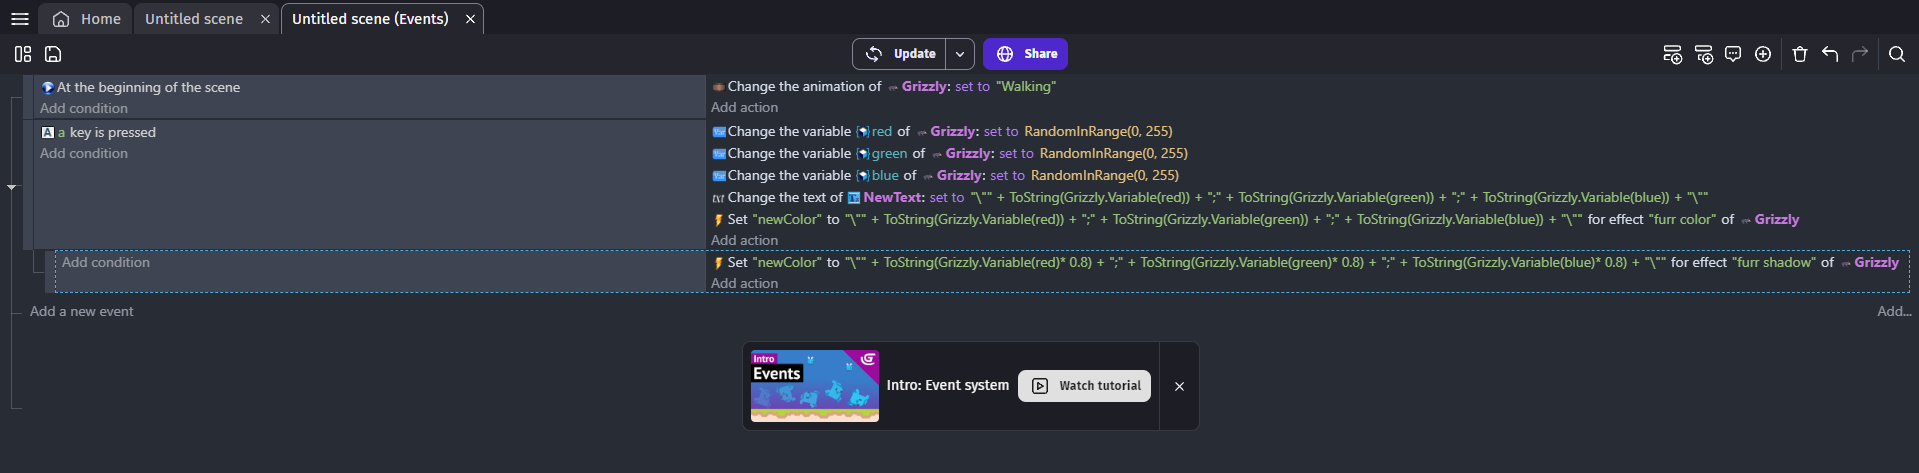Screen dimensions: 1919x473
Task: Open the search in events magnifier
Action: pyautogui.click(x=1897, y=54)
